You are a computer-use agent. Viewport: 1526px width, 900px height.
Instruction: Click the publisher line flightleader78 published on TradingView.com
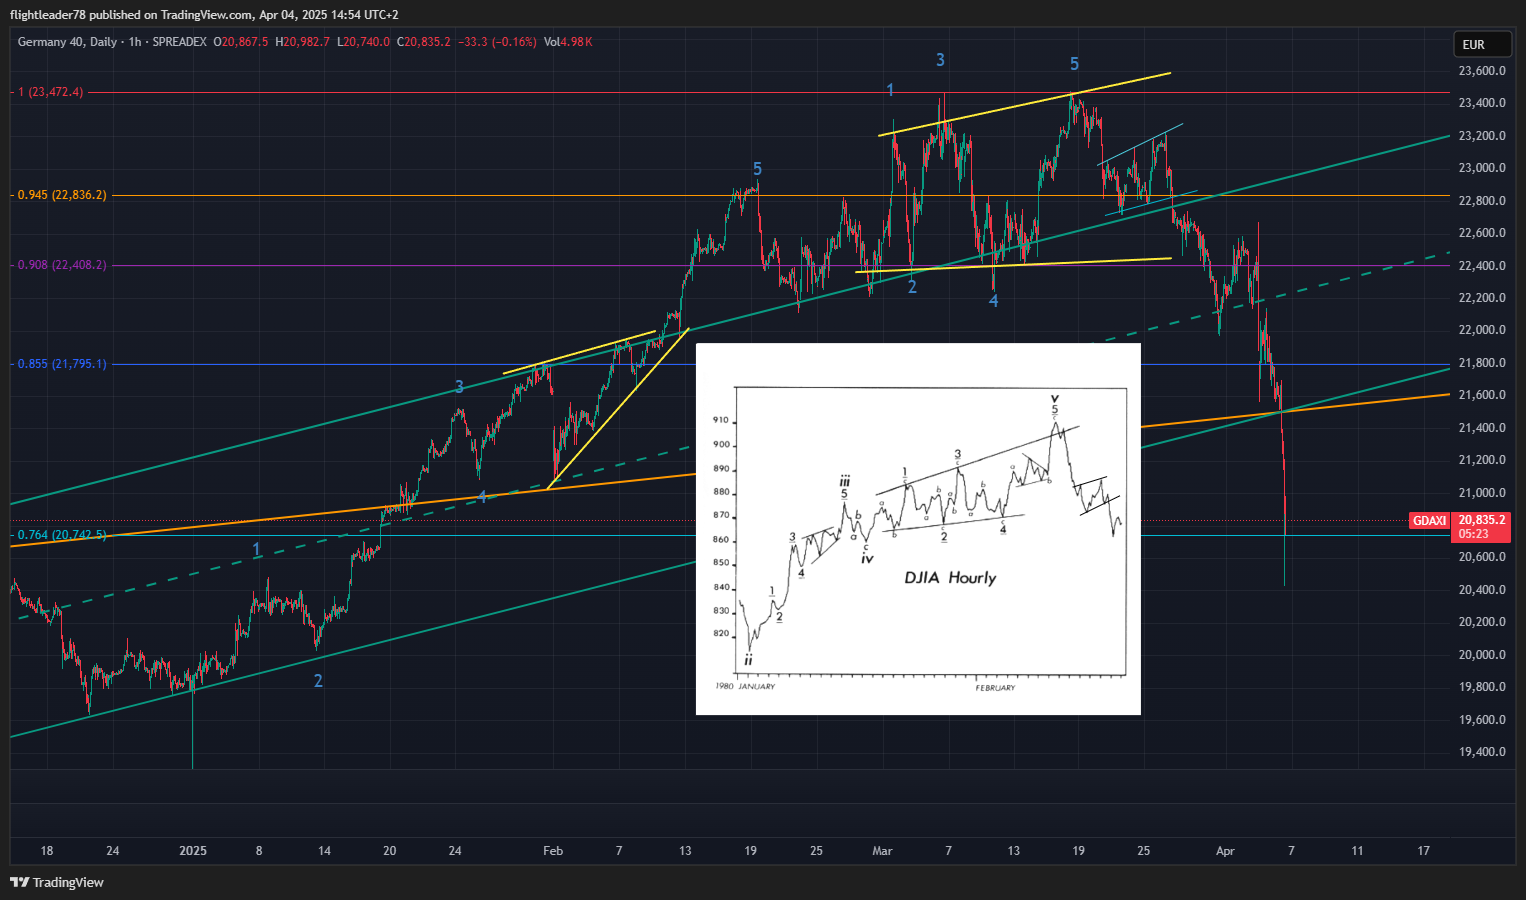pyautogui.click(x=131, y=15)
